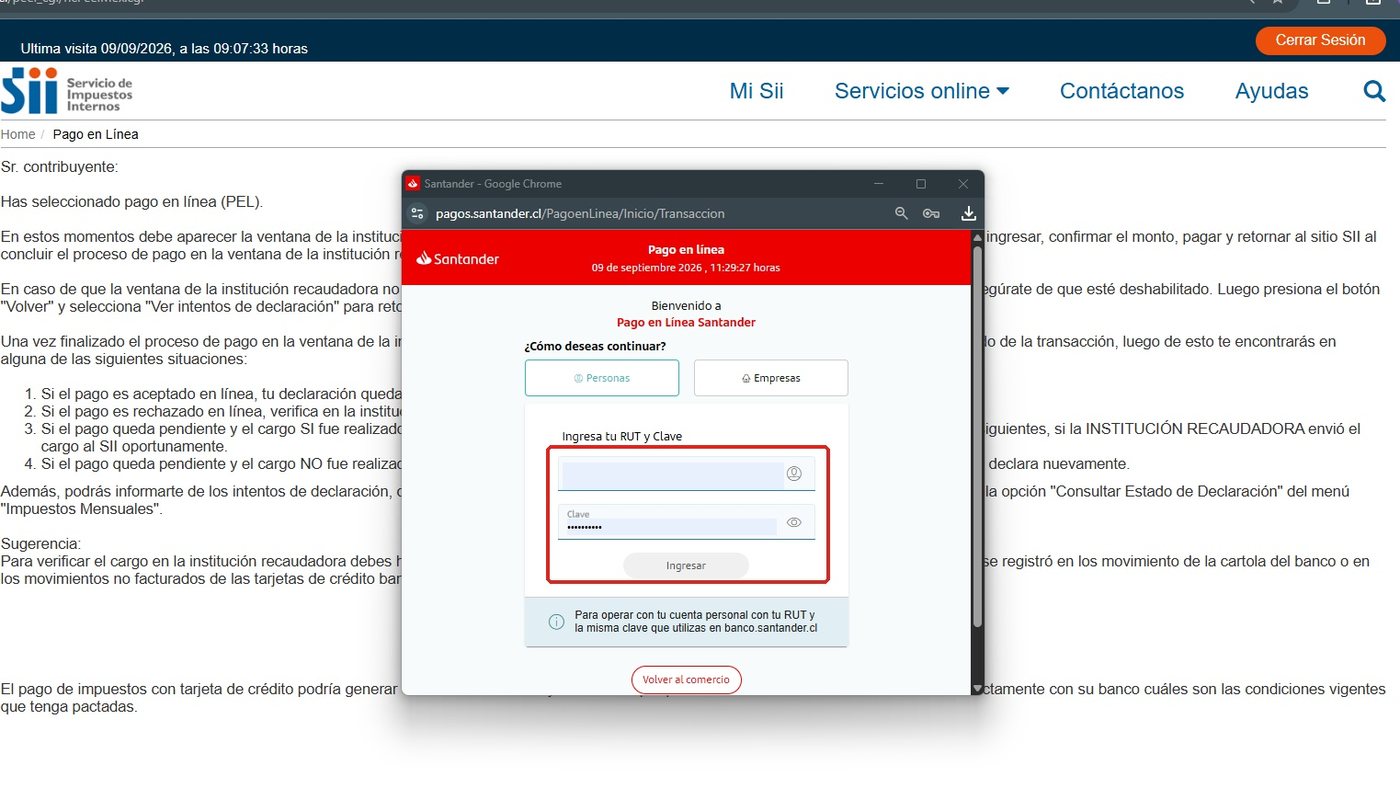This screenshot has height=811, width=1400.
Task: Click the Cerrar Sesión button
Action: point(1320,40)
